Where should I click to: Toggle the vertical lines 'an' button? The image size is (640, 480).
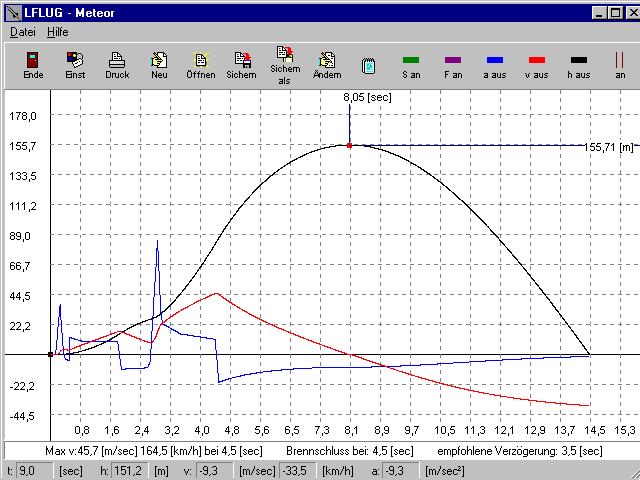click(x=620, y=66)
